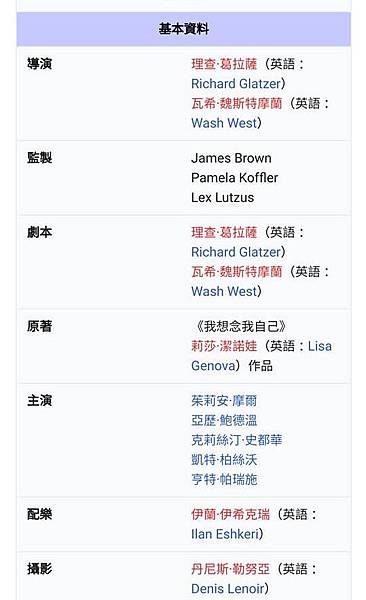
Task: Follow the Wash West link in the 劇本 row
Action: pos(224,291)
